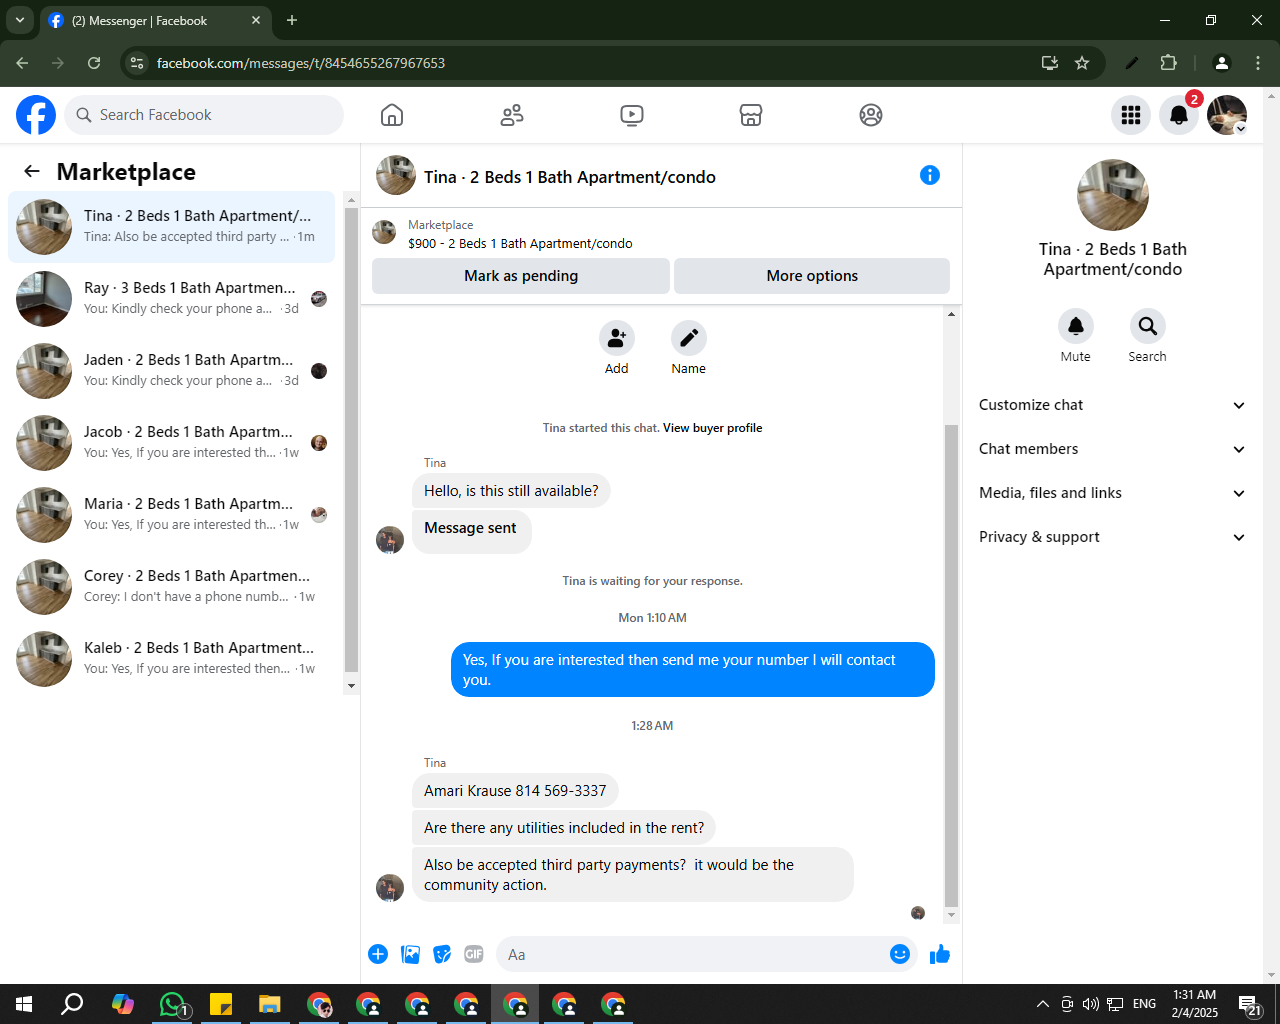This screenshot has width=1280, height=1024.
Task: Open Chrome three-dot menu
Action: click(1258, 63)
